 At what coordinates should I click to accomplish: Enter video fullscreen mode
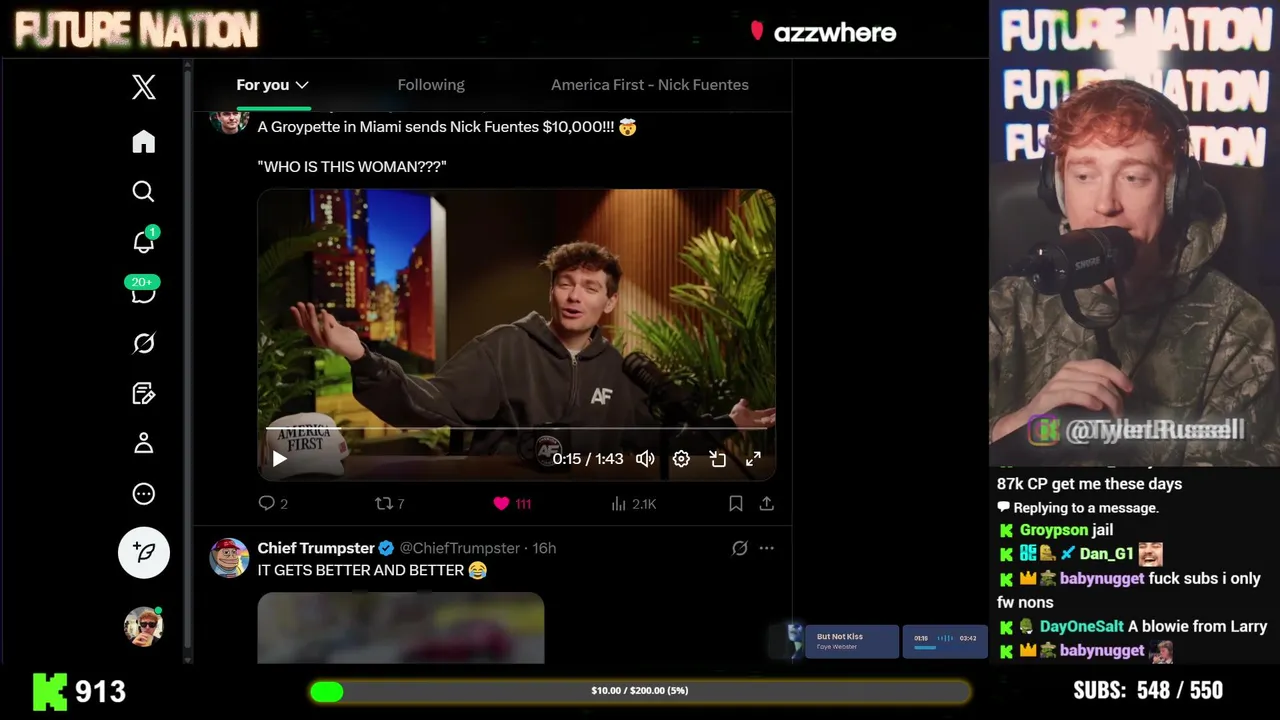tap(753, 459)
